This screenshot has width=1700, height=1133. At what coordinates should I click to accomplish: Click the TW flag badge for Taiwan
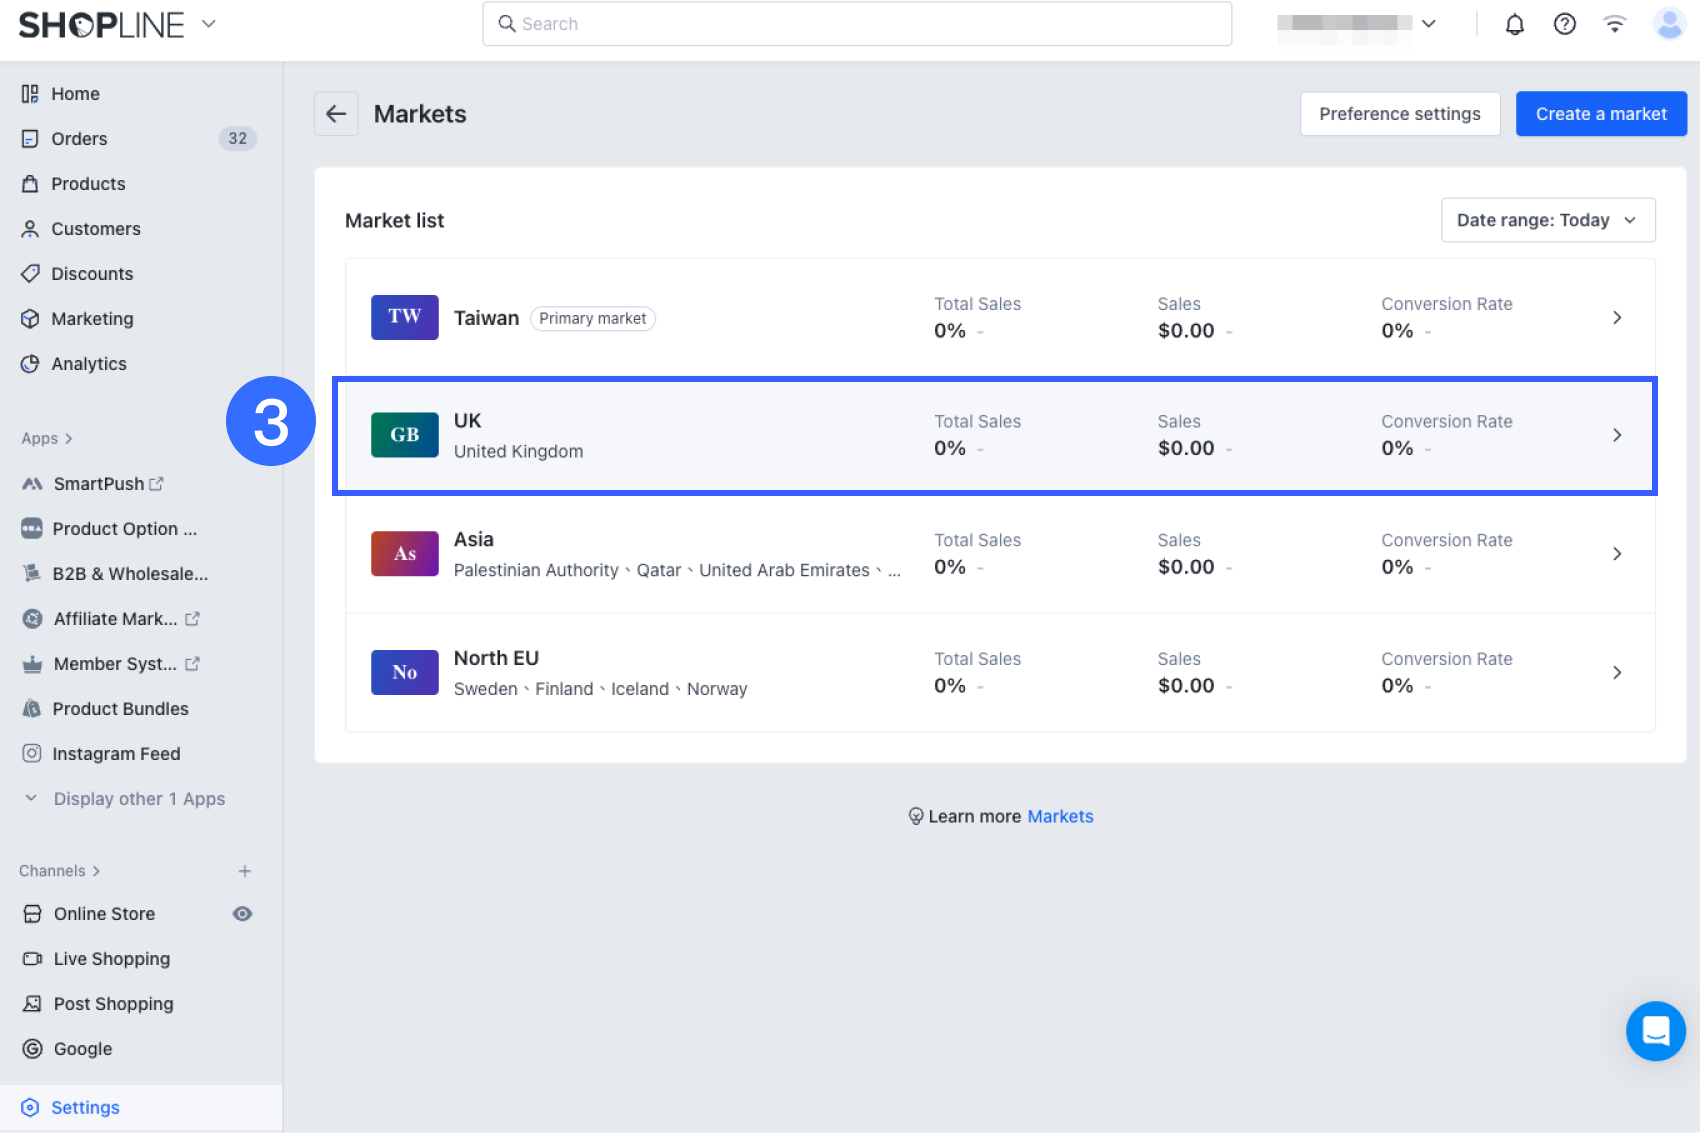coord(405,317)
